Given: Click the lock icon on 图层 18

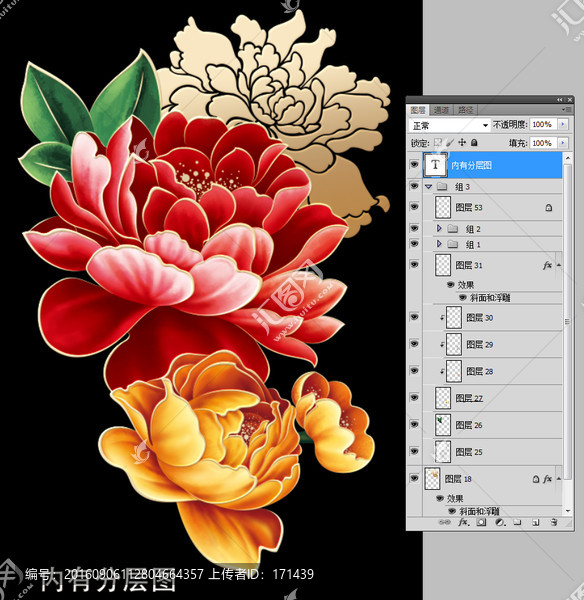Looking at the screenshot, I should point(536,479).
